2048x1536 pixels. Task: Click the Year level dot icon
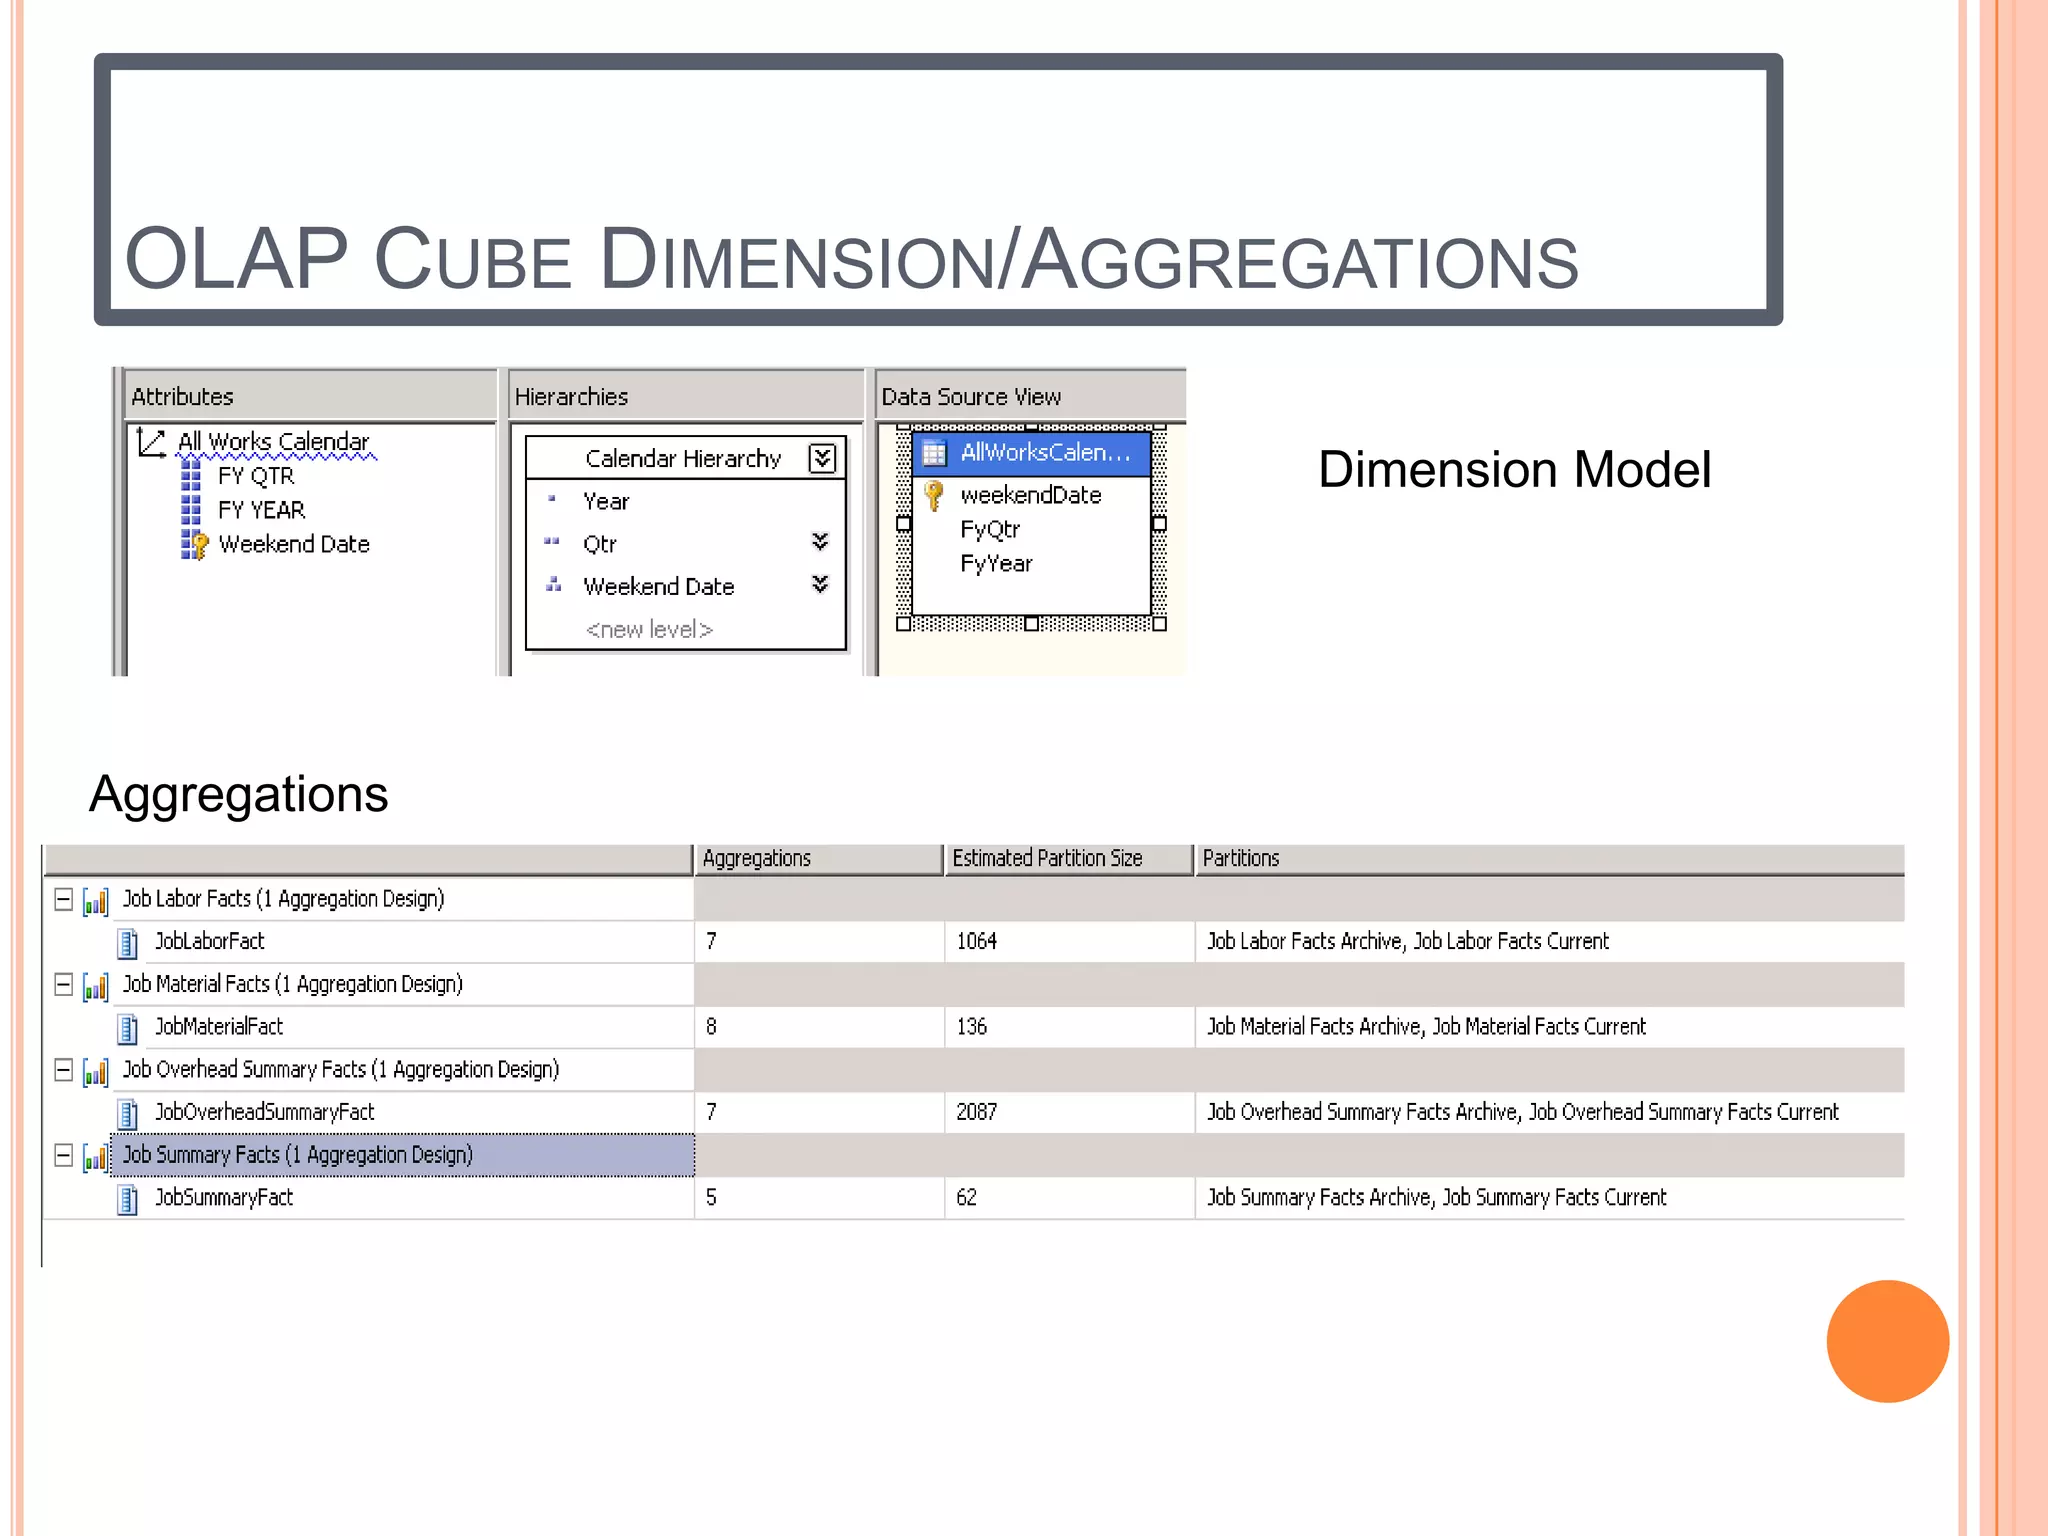click(x=552, y=497)
